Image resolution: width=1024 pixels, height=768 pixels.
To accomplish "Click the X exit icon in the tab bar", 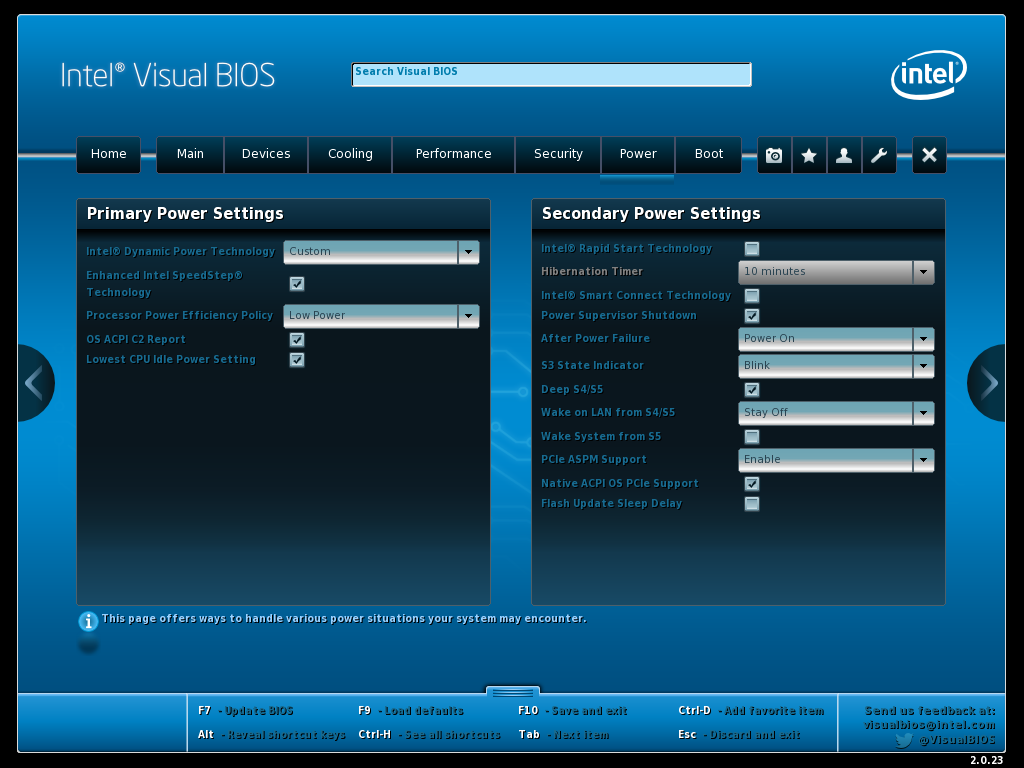I will pos(929,155).
